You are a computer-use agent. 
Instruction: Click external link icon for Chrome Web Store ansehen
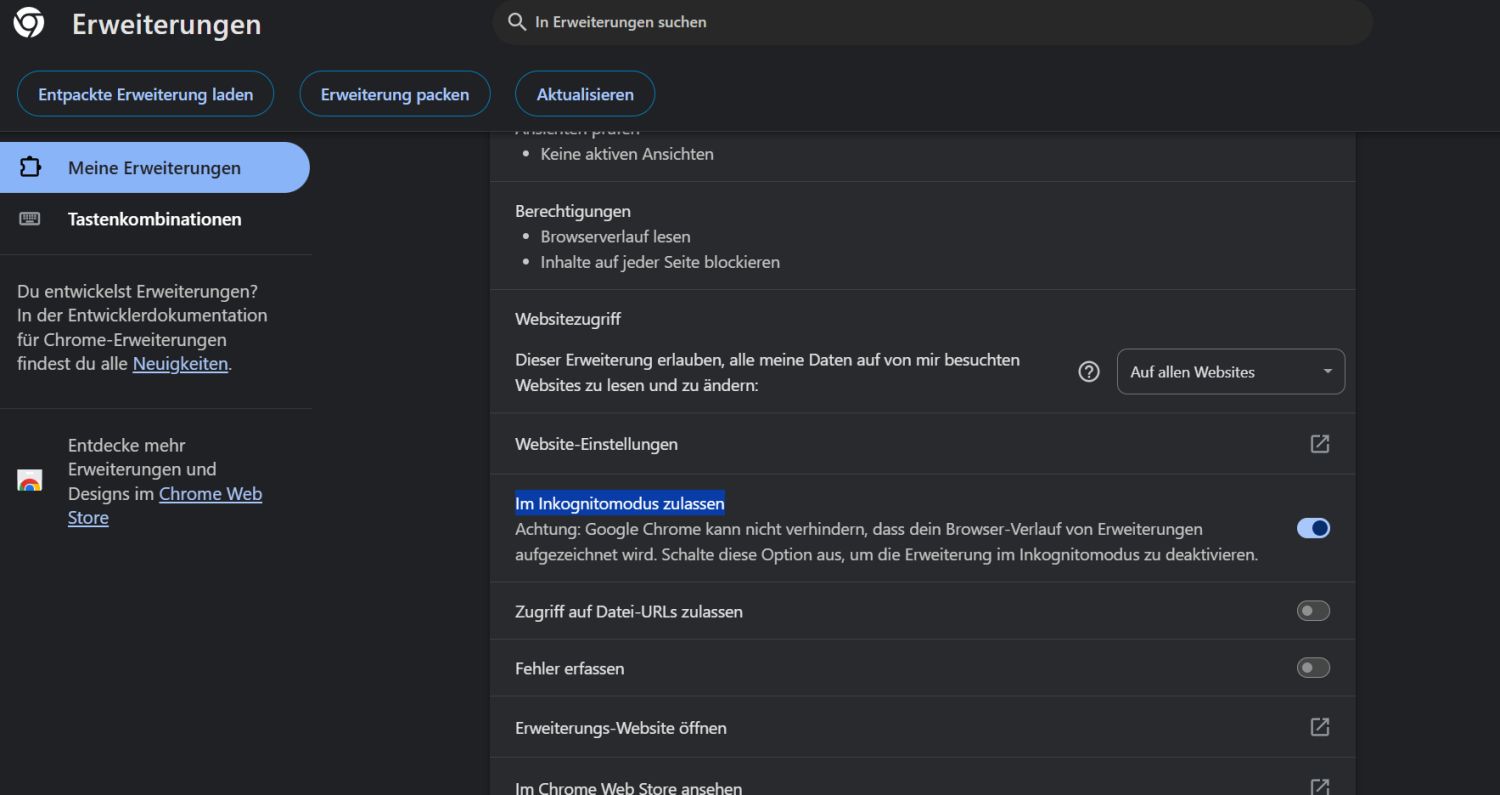pos(1320,787)
